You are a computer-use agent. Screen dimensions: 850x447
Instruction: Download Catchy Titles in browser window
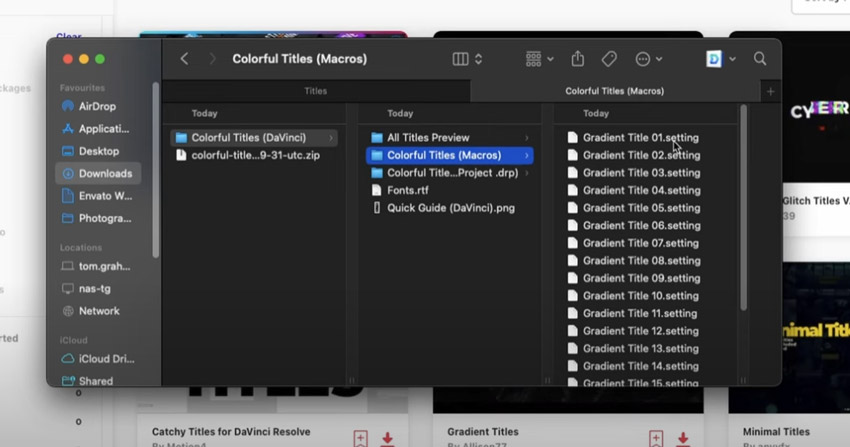(x=388, y=438)
